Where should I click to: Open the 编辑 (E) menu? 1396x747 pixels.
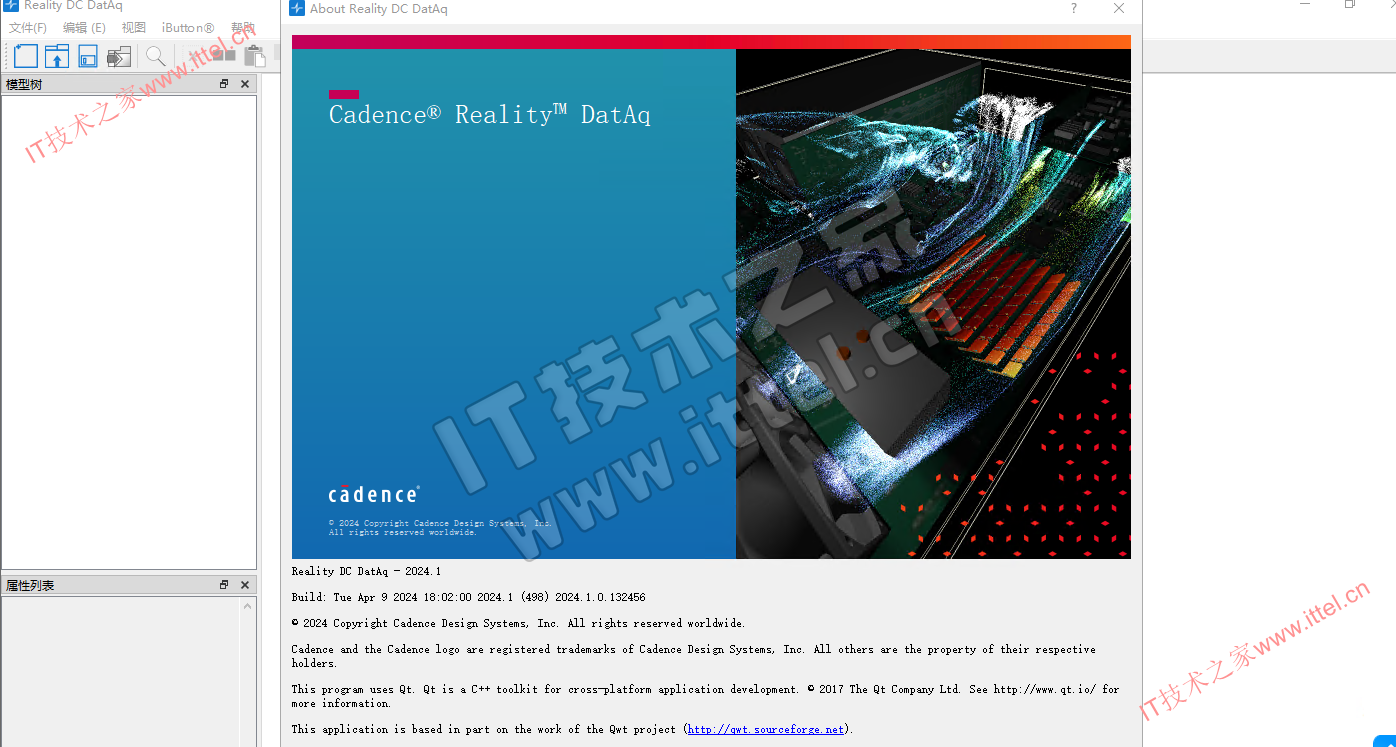[x=84, y=28]
